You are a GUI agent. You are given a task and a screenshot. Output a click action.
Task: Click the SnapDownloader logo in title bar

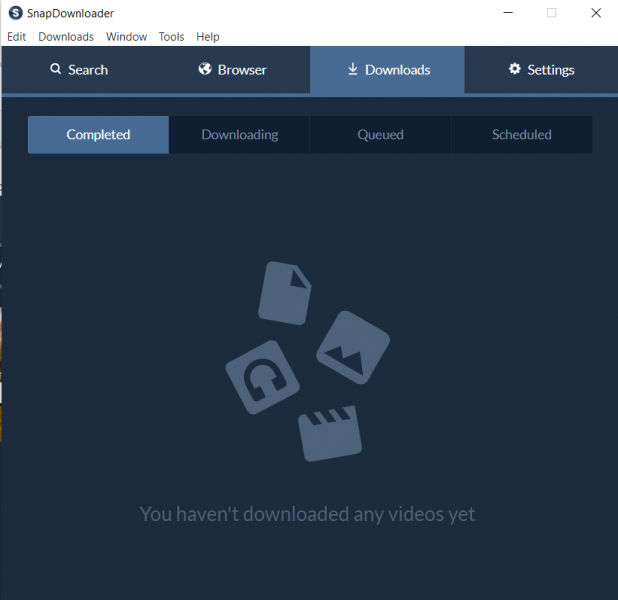pos(16,13)
